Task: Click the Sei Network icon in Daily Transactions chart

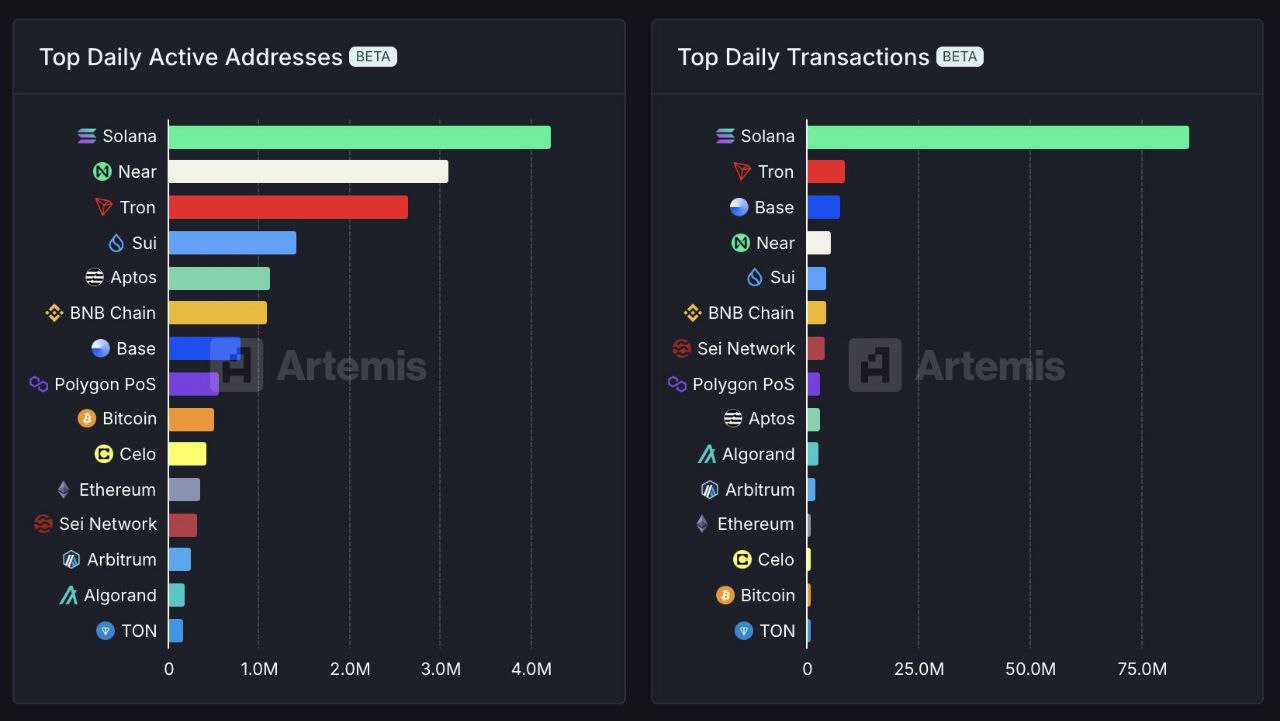Action: [681, 348]
